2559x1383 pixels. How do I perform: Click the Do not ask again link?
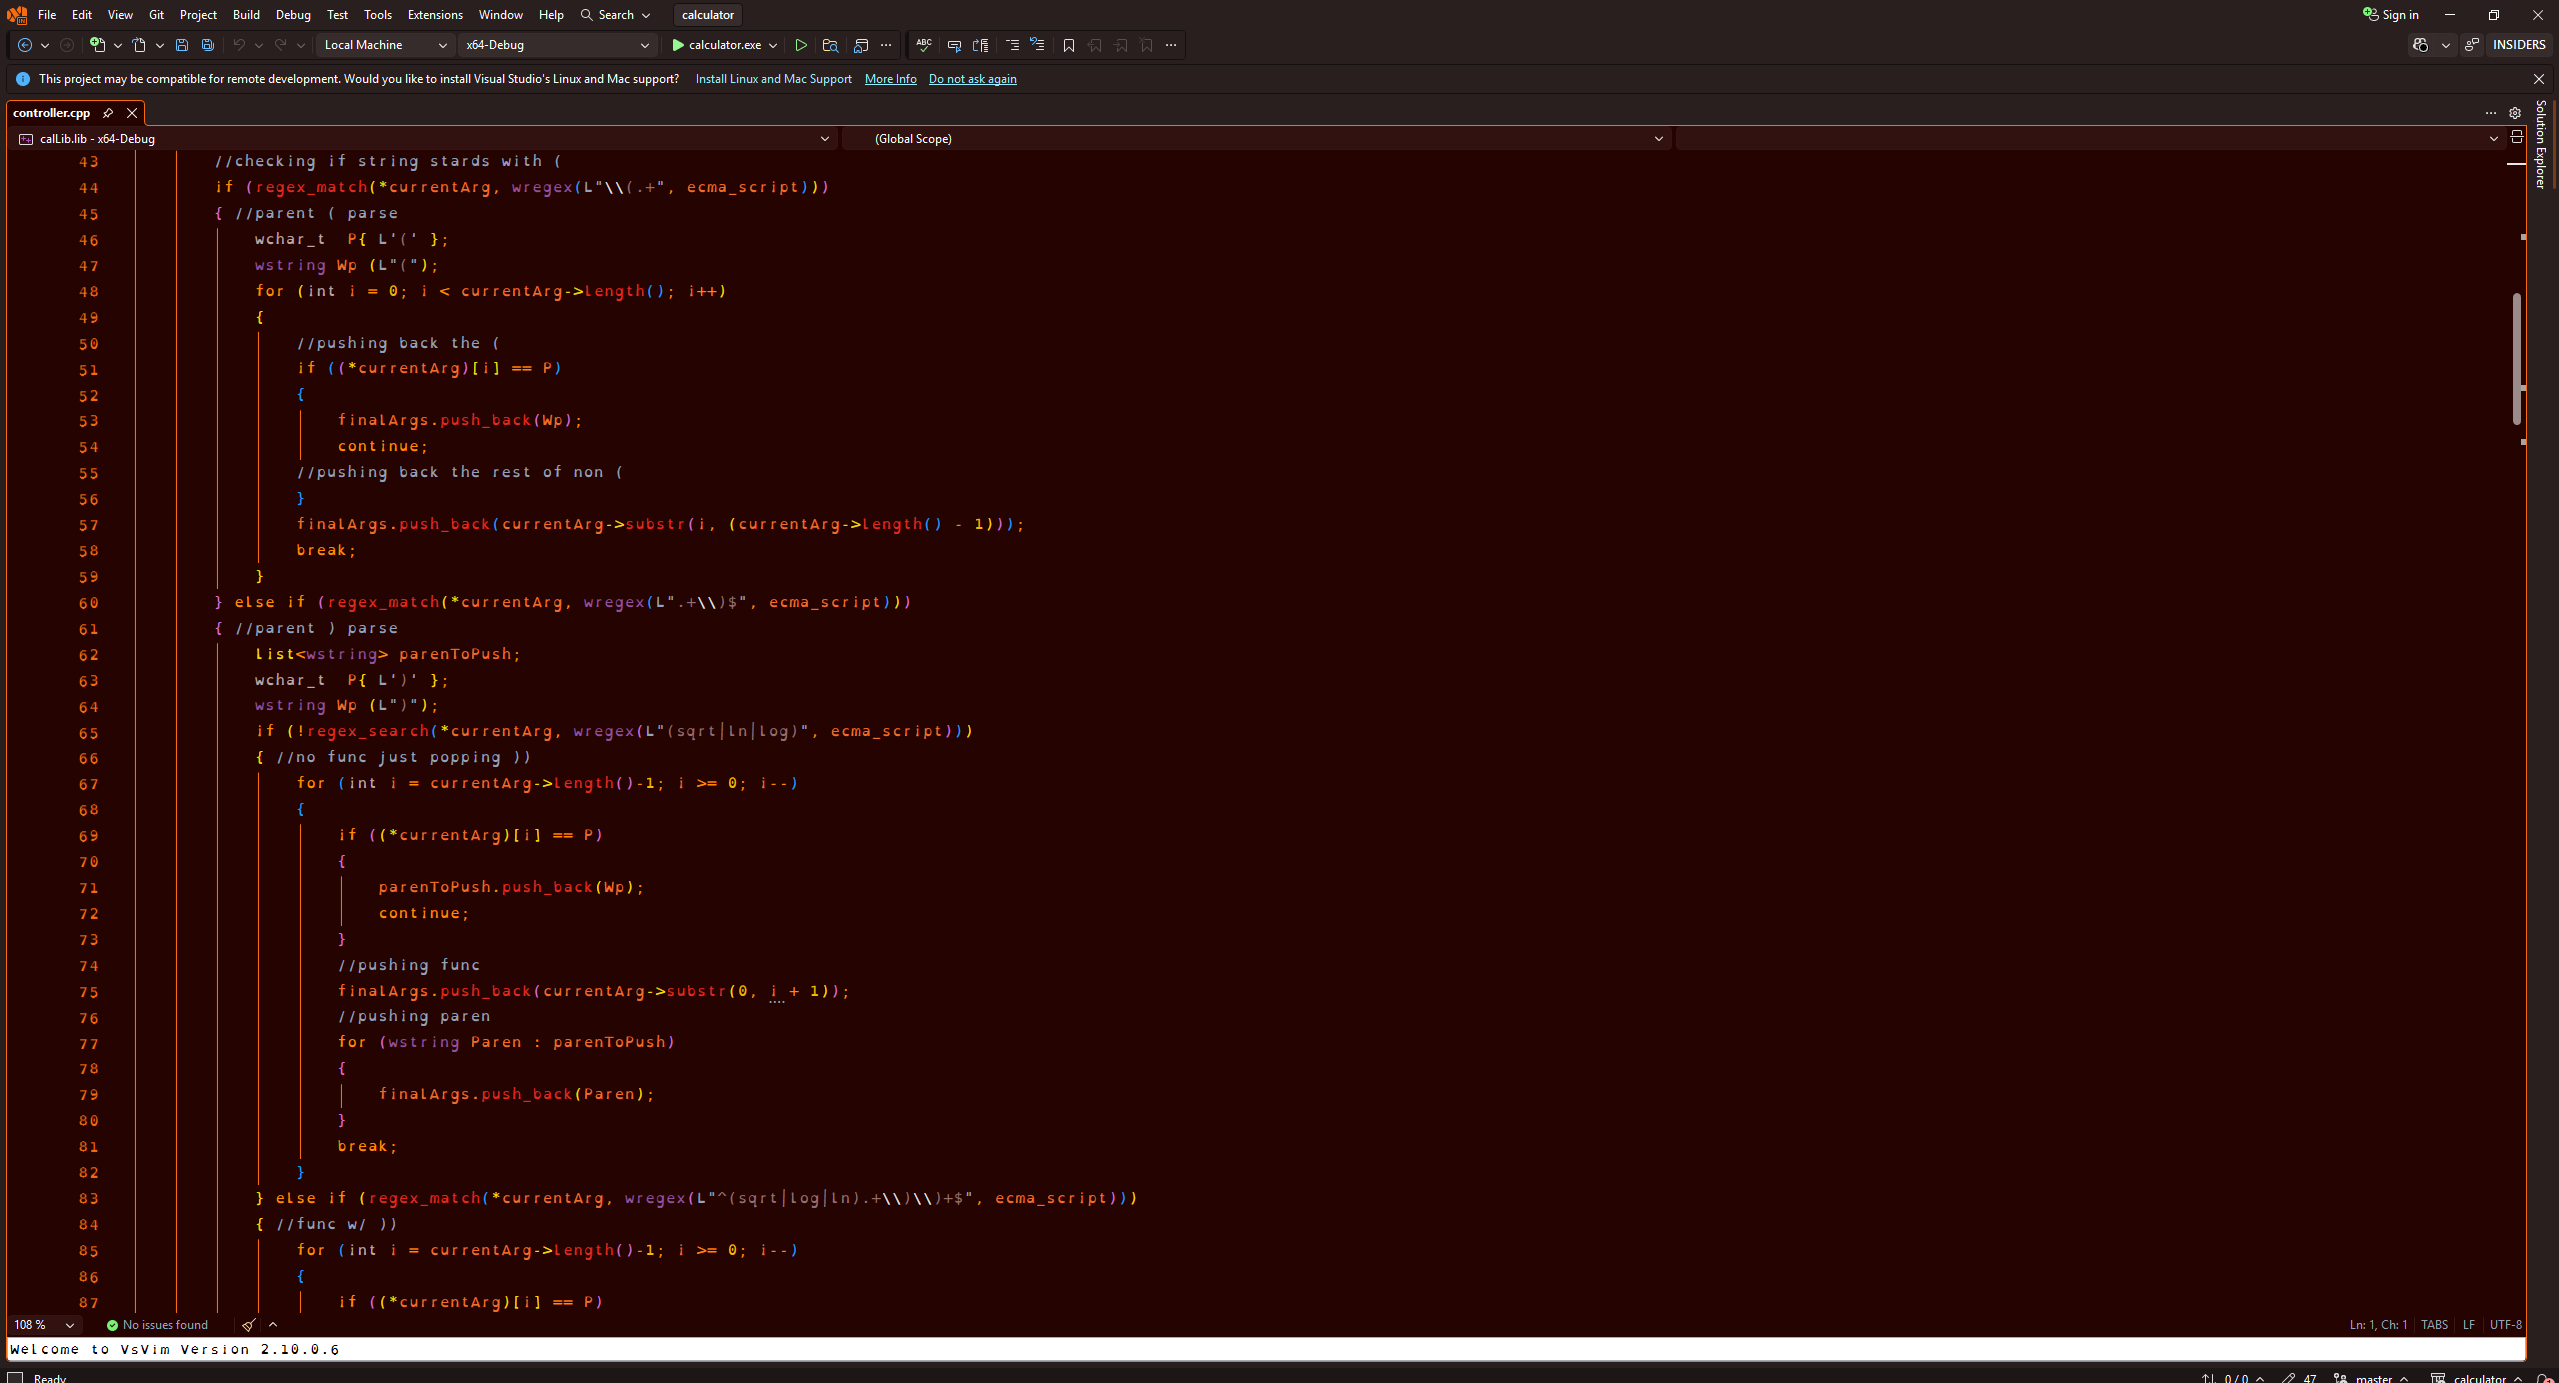[x=971, y=79]
